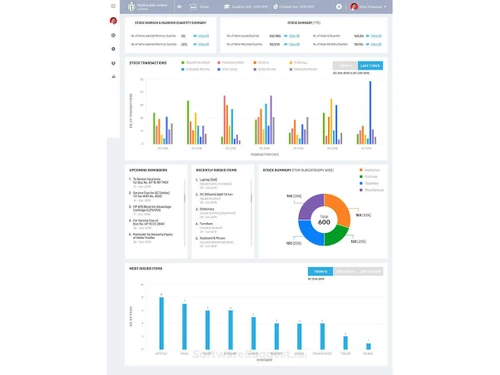Viewport: 500px width, 375px height.
Task: Select Laptop [Dell] in Recently Issued Items
Action: 208,180
